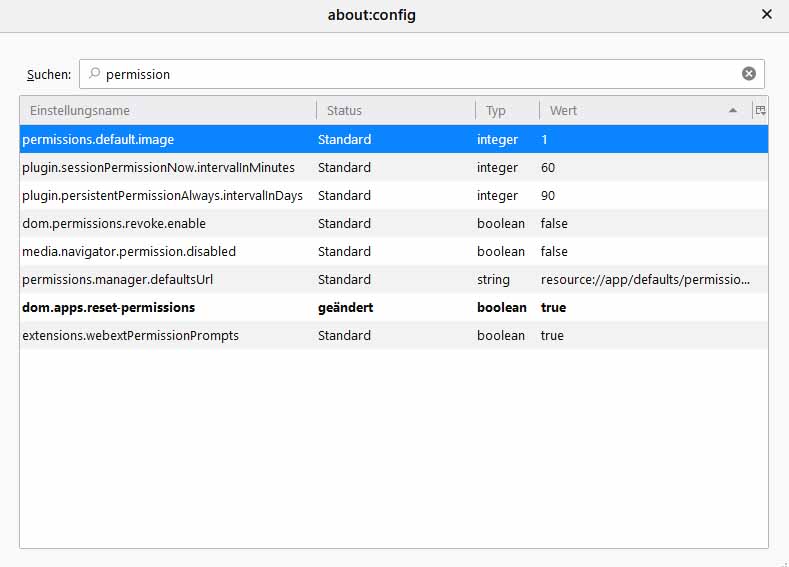Close the about:config dialog

click(766, 15)
